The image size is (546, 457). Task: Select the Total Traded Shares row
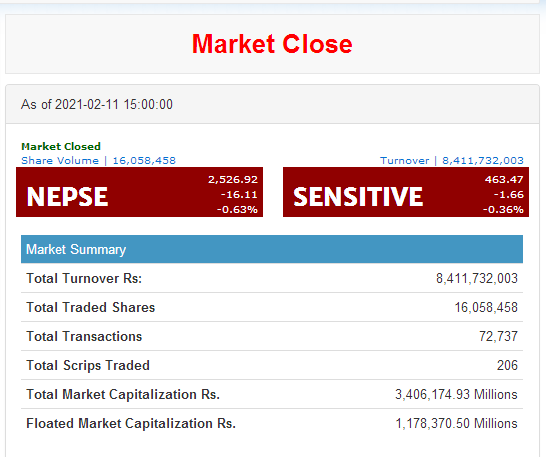pyautogui.click(x=272, y=307)
